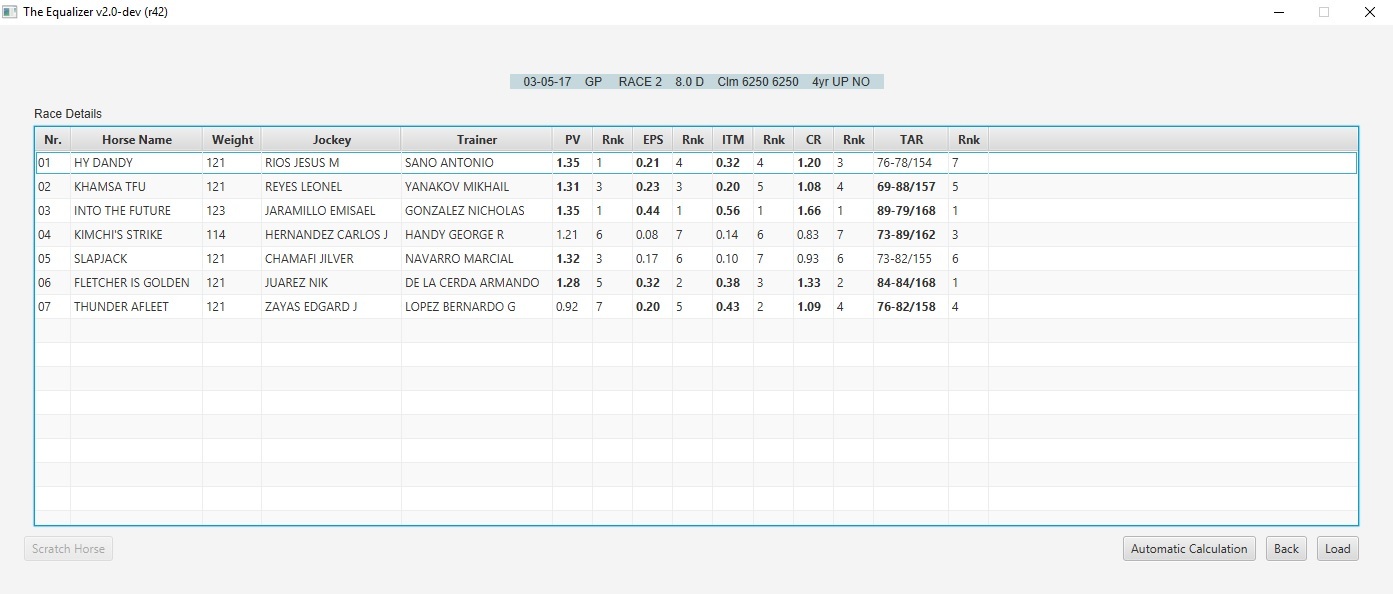This screenshot has height=594, width=1393.
Task: Click TAR value 84-84/168
Action: pos(906,283)
